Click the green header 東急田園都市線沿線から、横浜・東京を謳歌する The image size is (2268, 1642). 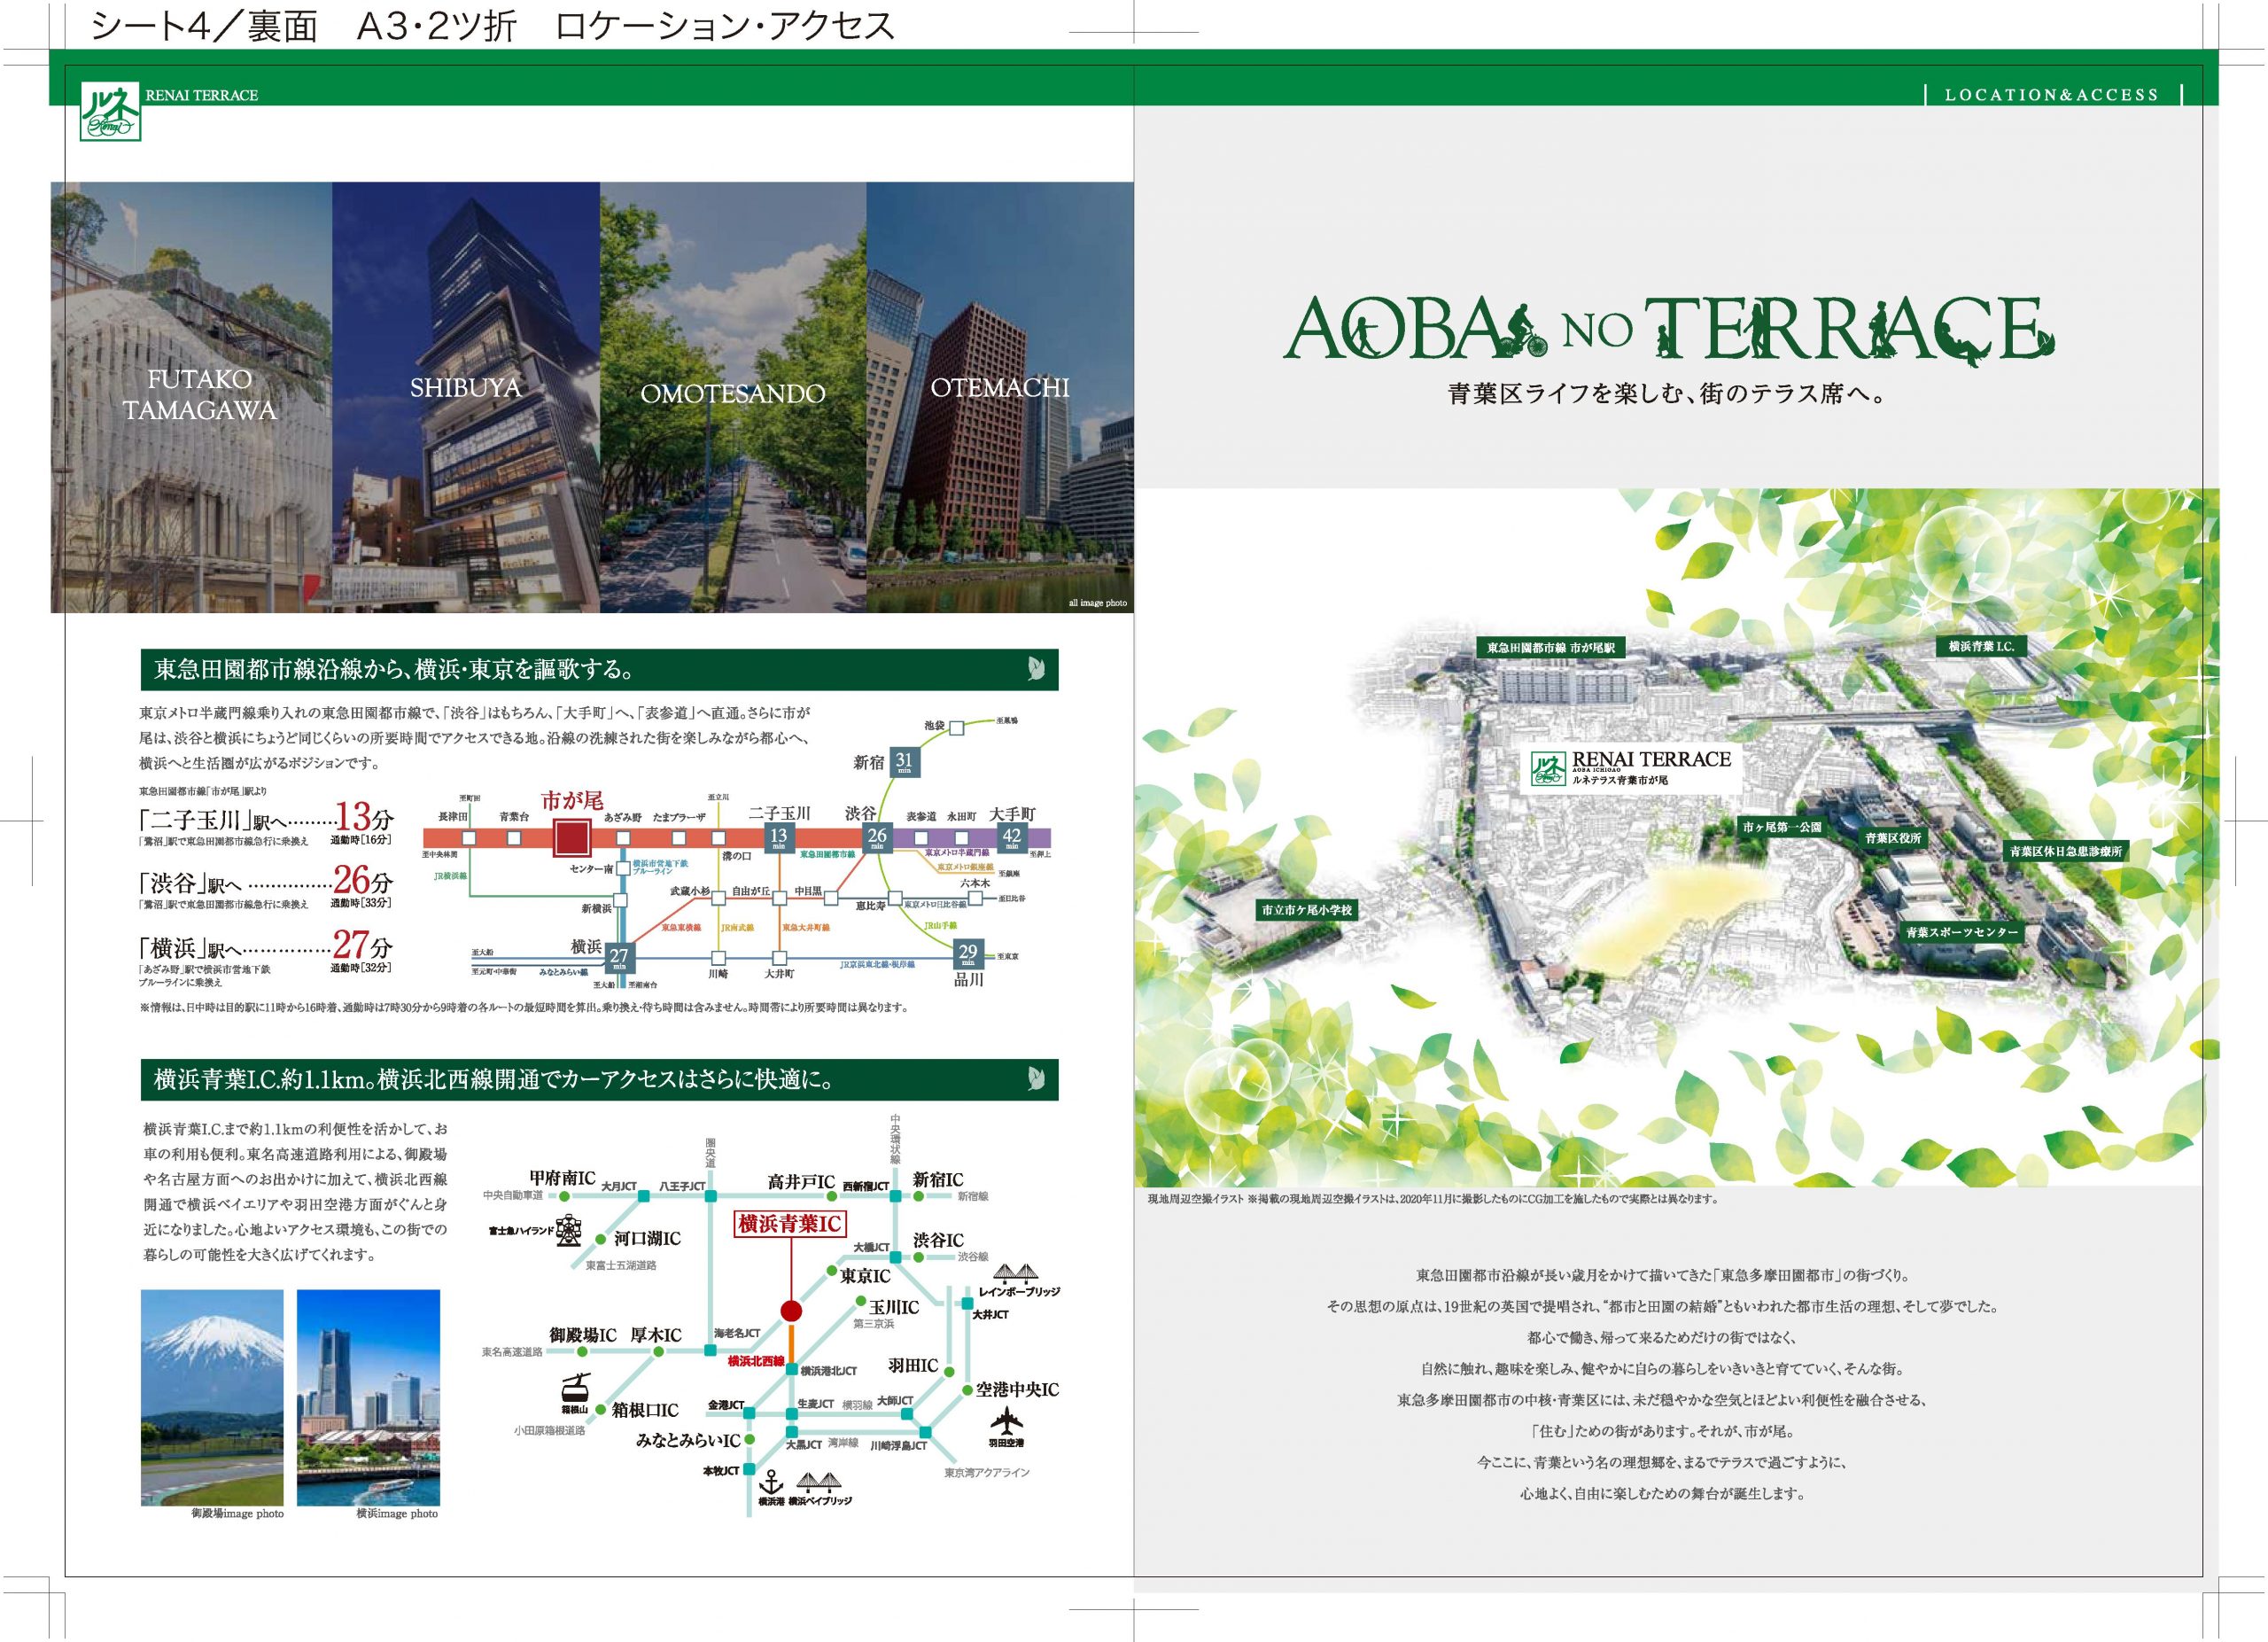tap(600, 669)
